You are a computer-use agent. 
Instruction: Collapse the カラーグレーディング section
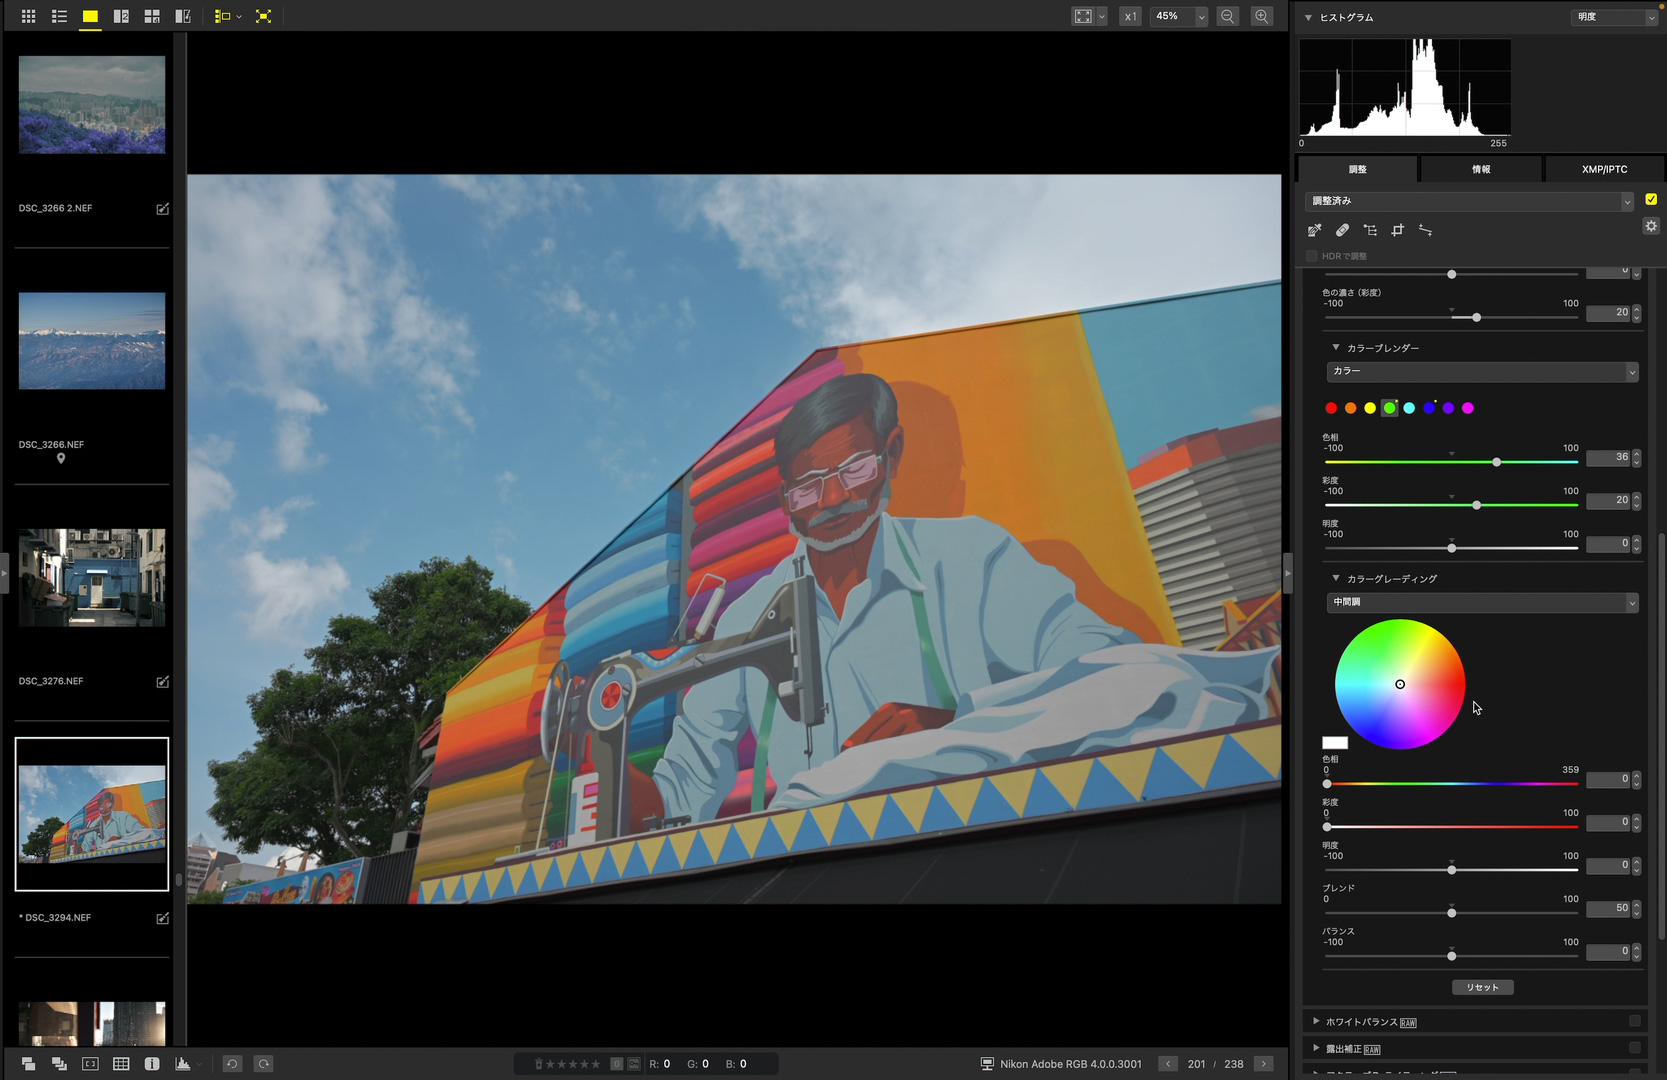click(x=1335, y=578)
